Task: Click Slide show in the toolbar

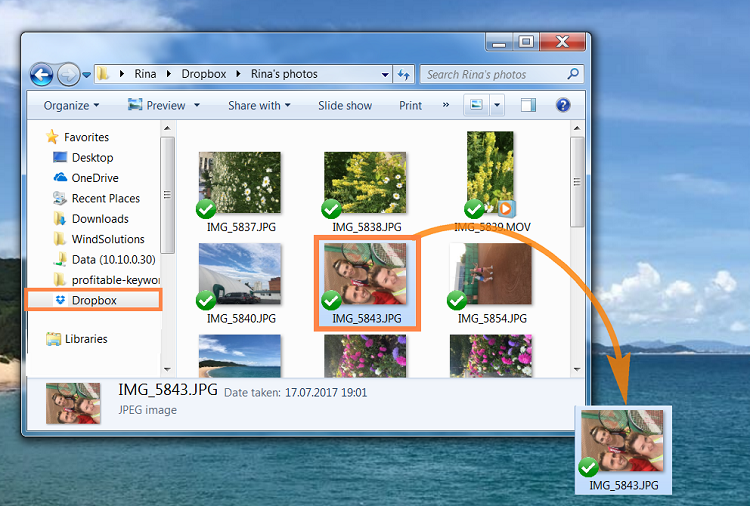Action: point(344,105)
